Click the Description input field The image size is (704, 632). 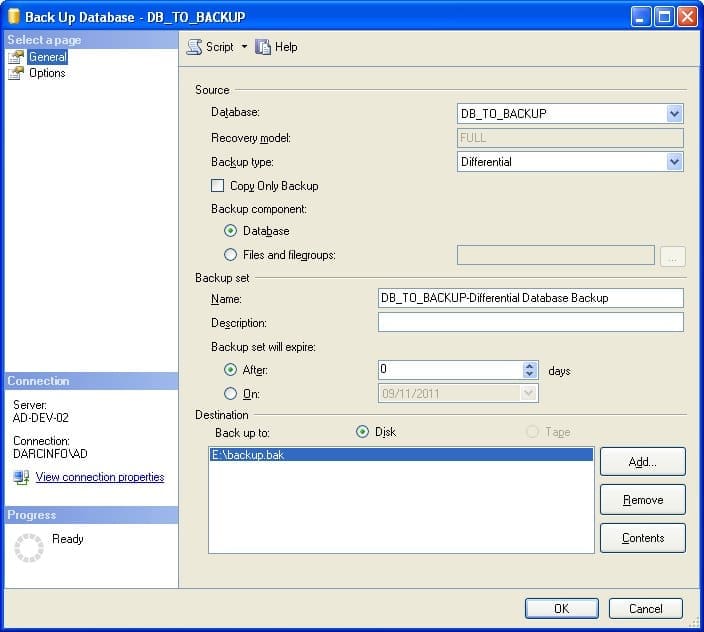pyautogui.click(x=531, y=322)
